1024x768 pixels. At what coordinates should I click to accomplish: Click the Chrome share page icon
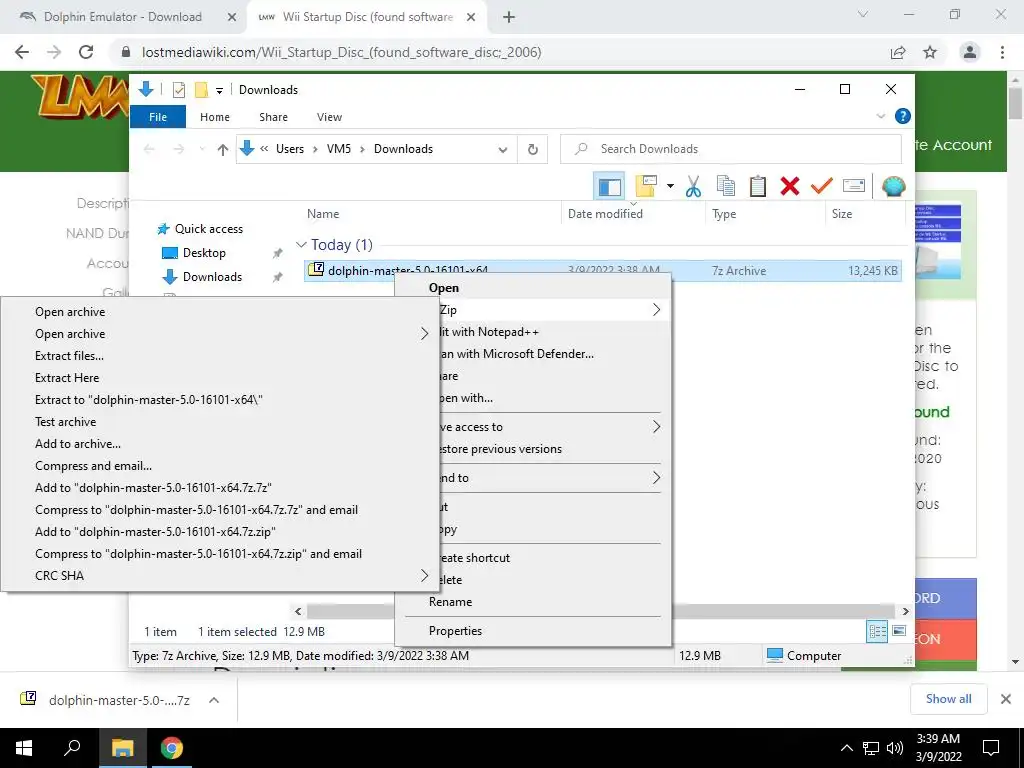click(898, 52)
